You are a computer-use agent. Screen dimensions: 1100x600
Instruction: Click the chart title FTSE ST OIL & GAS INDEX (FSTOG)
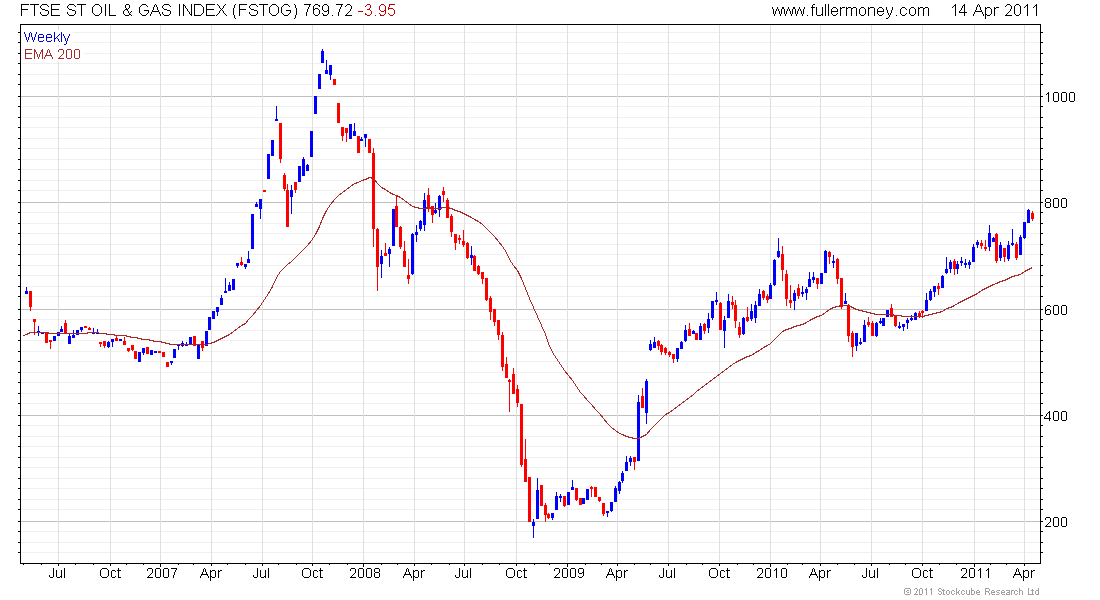tap(159, 11)
